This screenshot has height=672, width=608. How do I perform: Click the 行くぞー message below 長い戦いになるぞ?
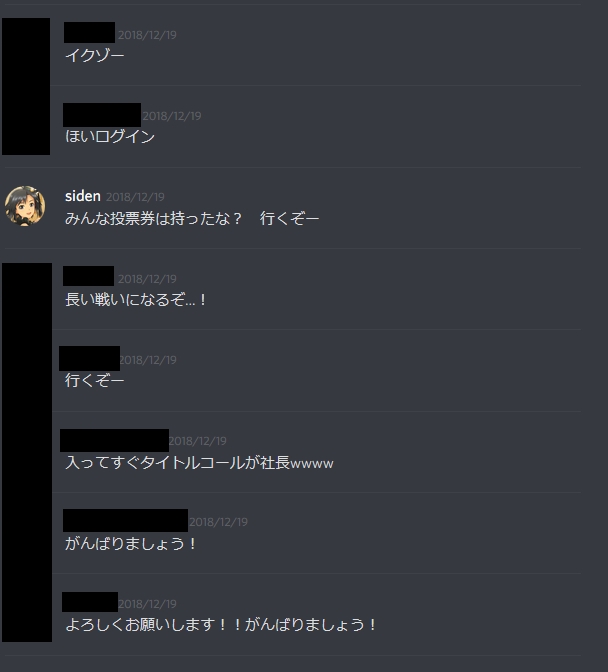(x=95, y=380)
